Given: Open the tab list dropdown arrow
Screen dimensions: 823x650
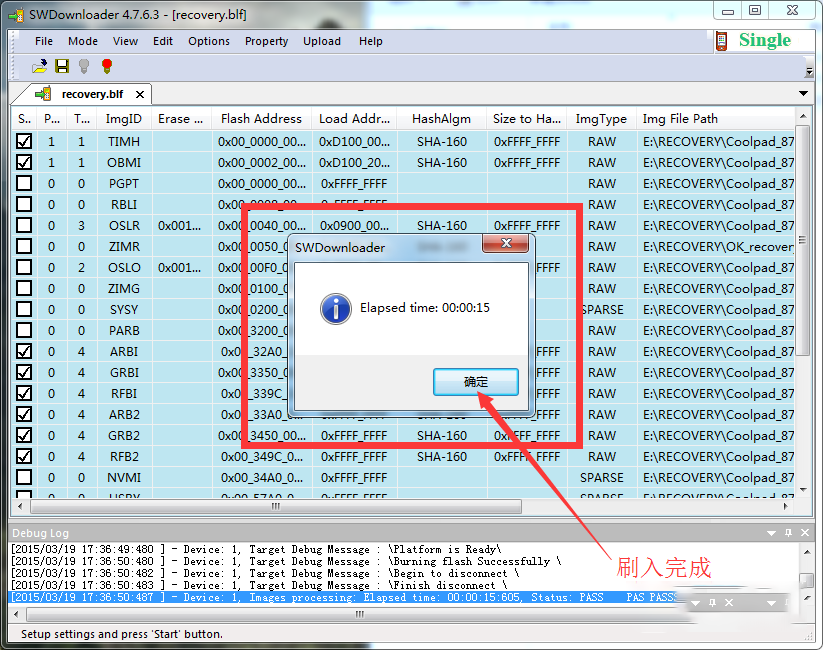Looking at the screenshot, I should coord(803,93).
